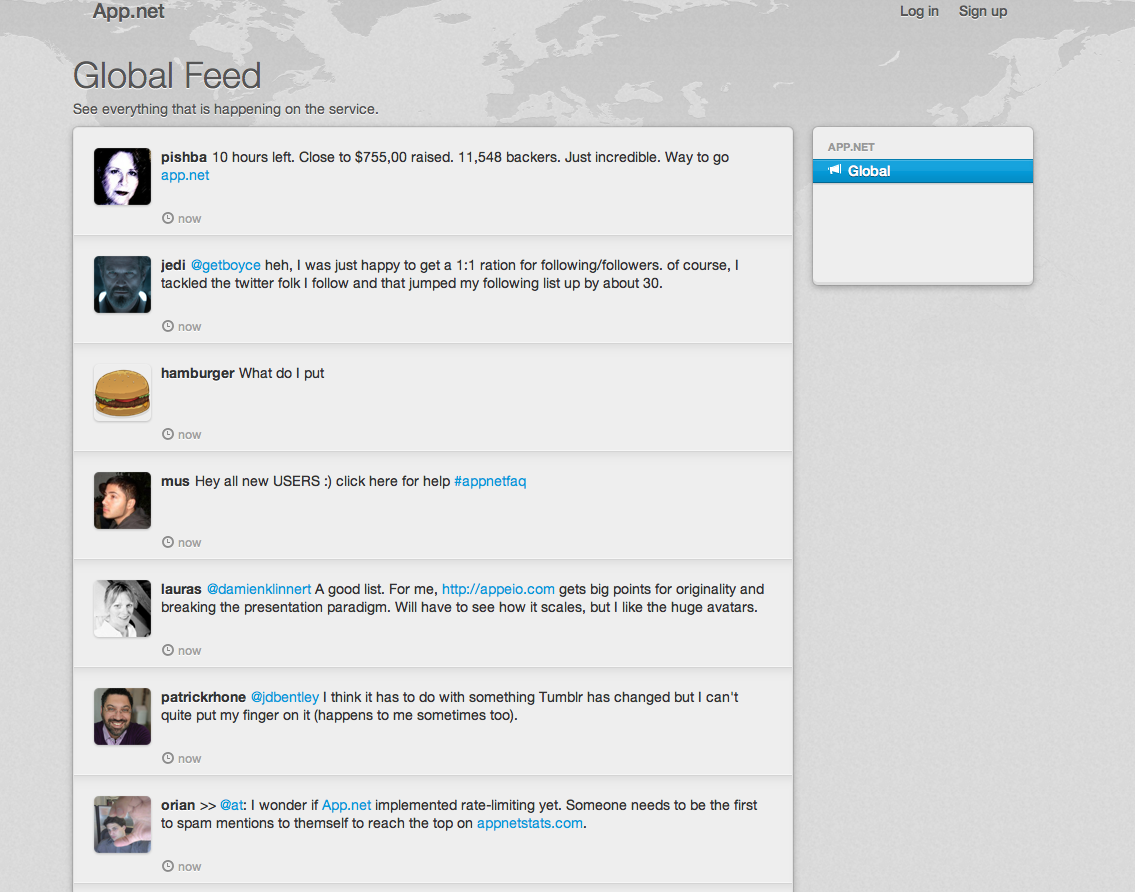Click the clock icon on hamburger's post
The image size is (1135, 892).
[168, 434]
